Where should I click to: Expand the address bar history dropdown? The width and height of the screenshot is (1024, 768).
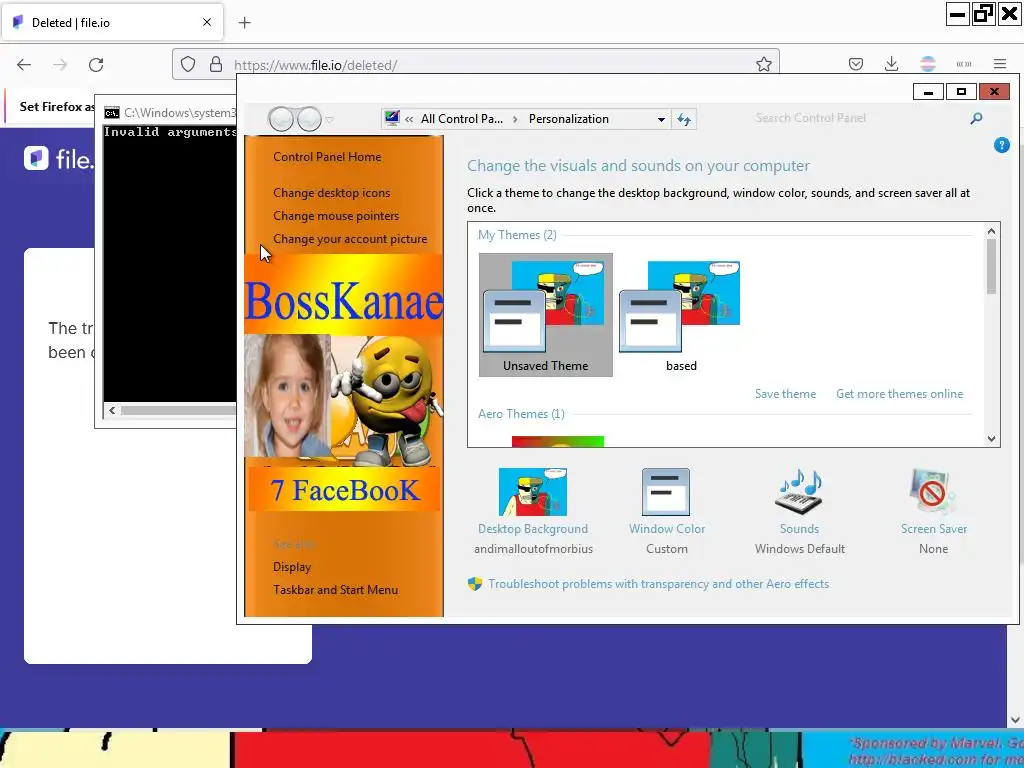click(x=661, y=120)
